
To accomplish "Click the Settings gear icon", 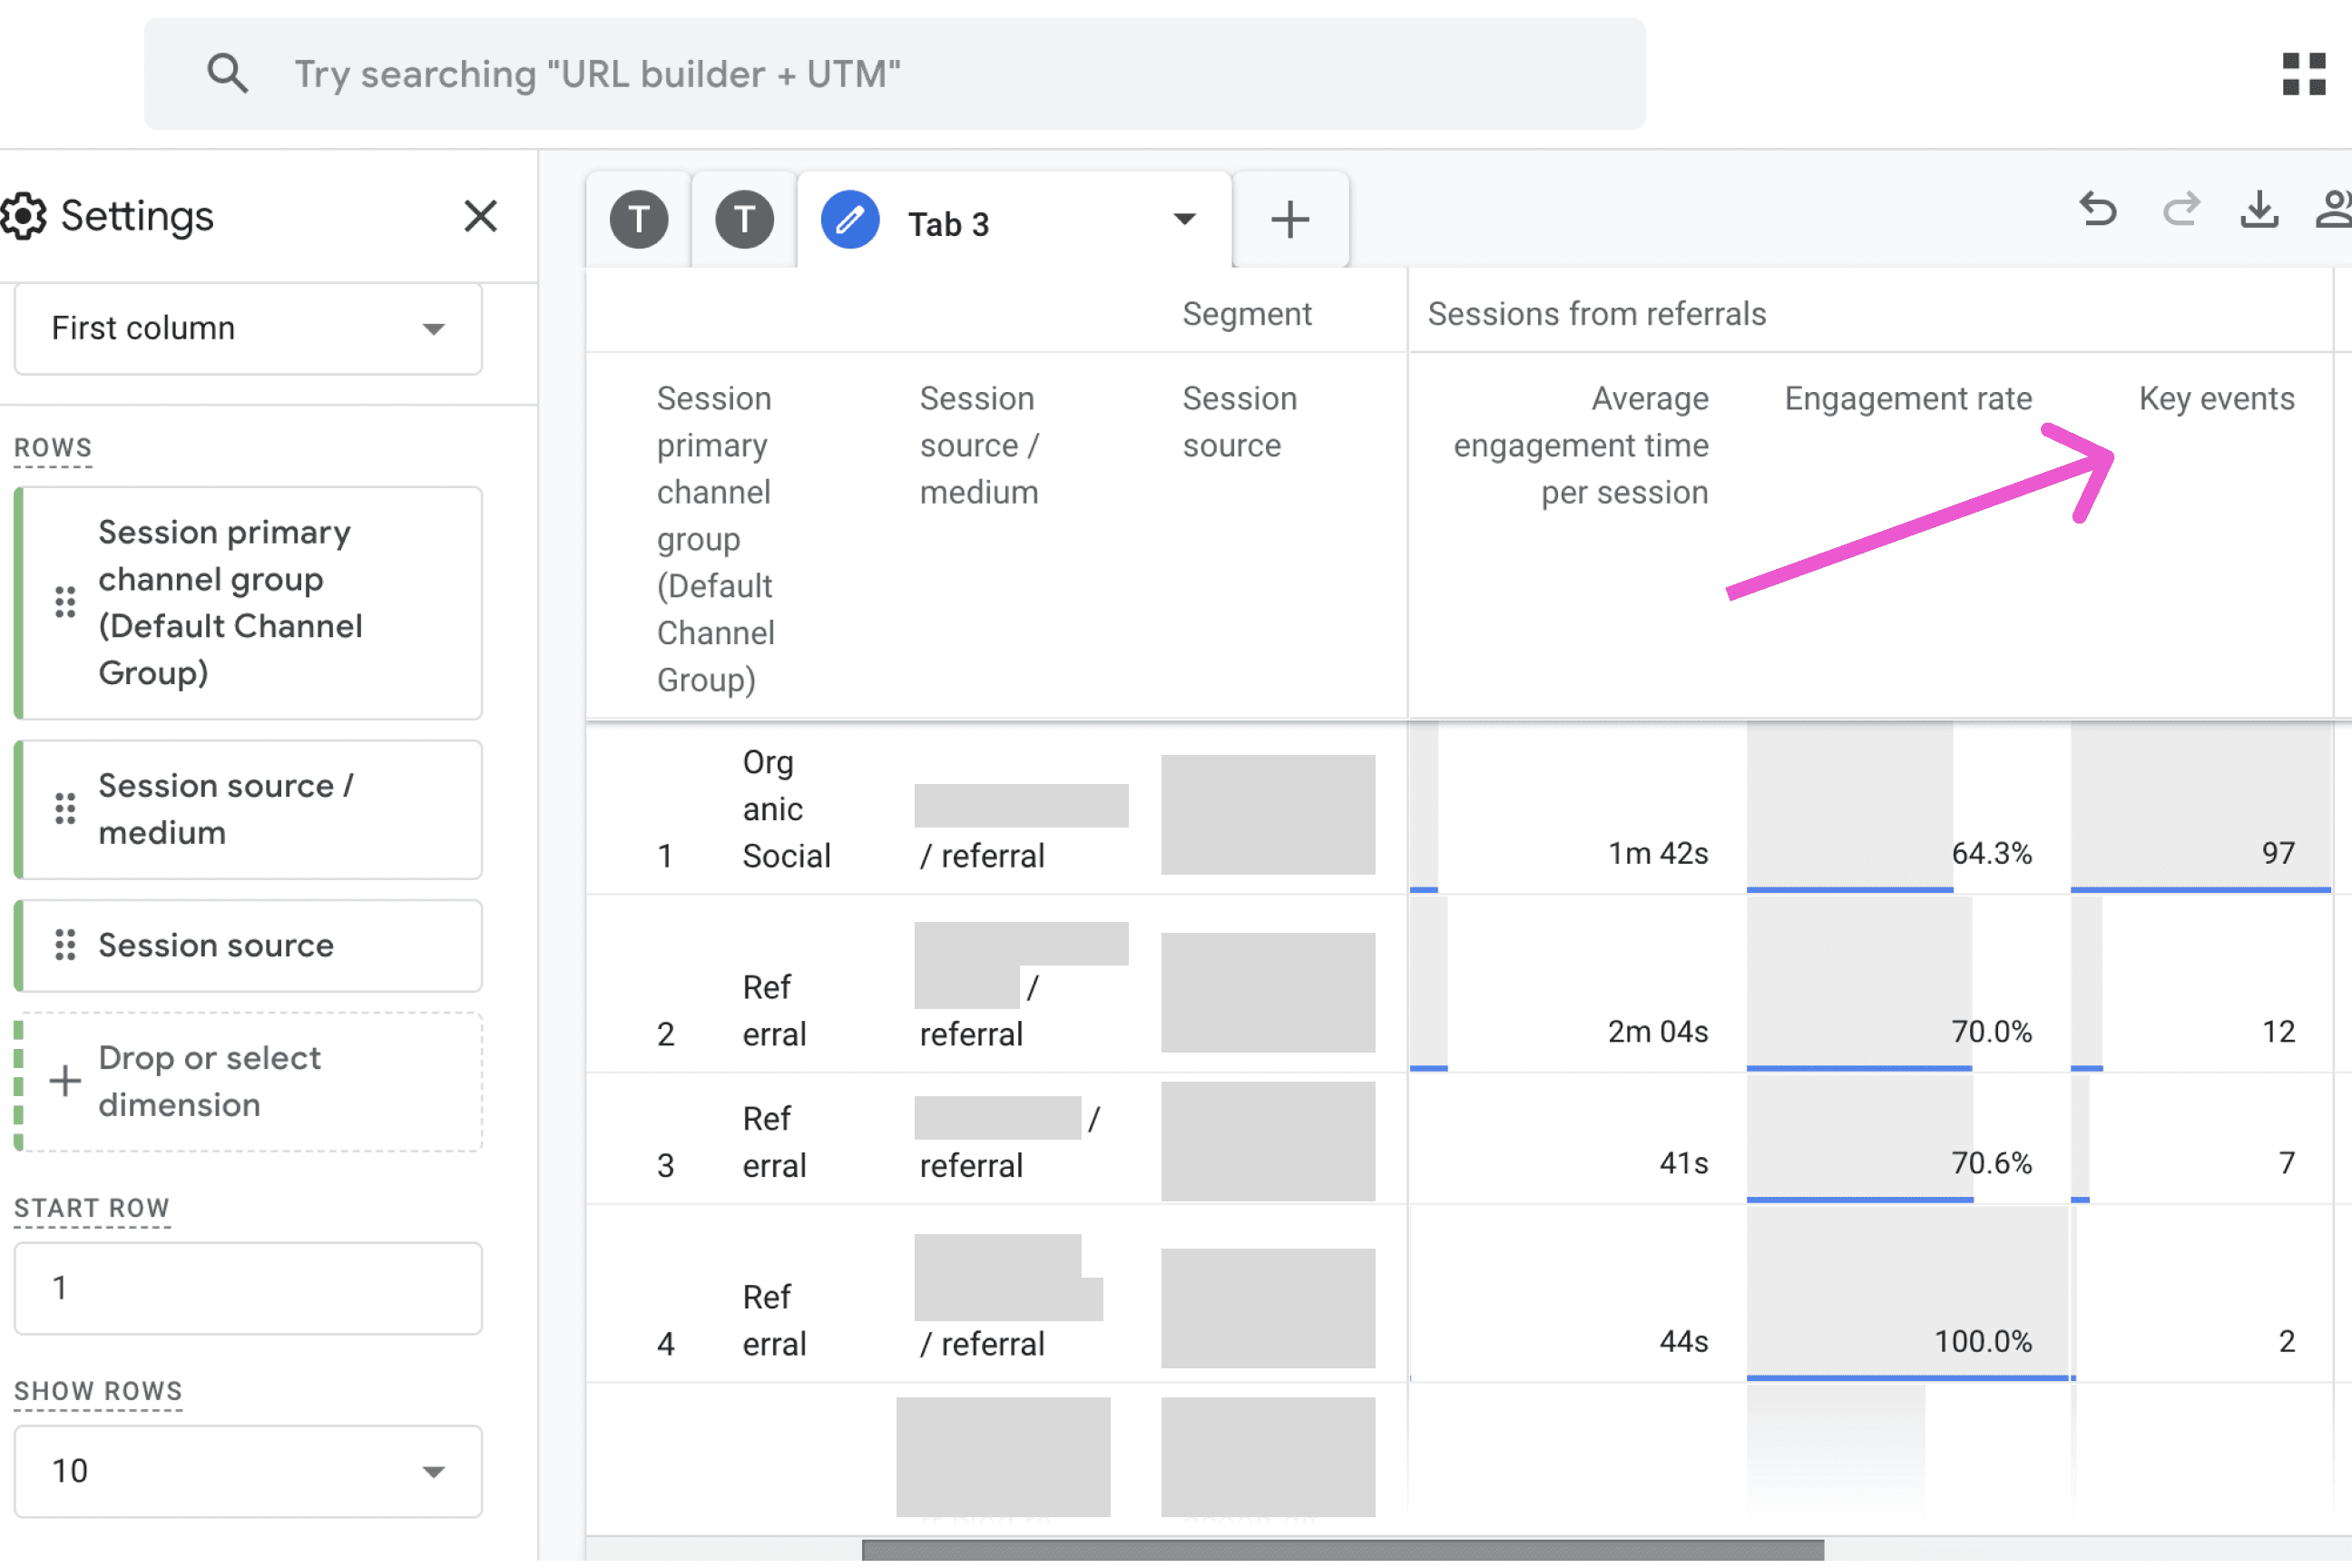I will point(25,216).
